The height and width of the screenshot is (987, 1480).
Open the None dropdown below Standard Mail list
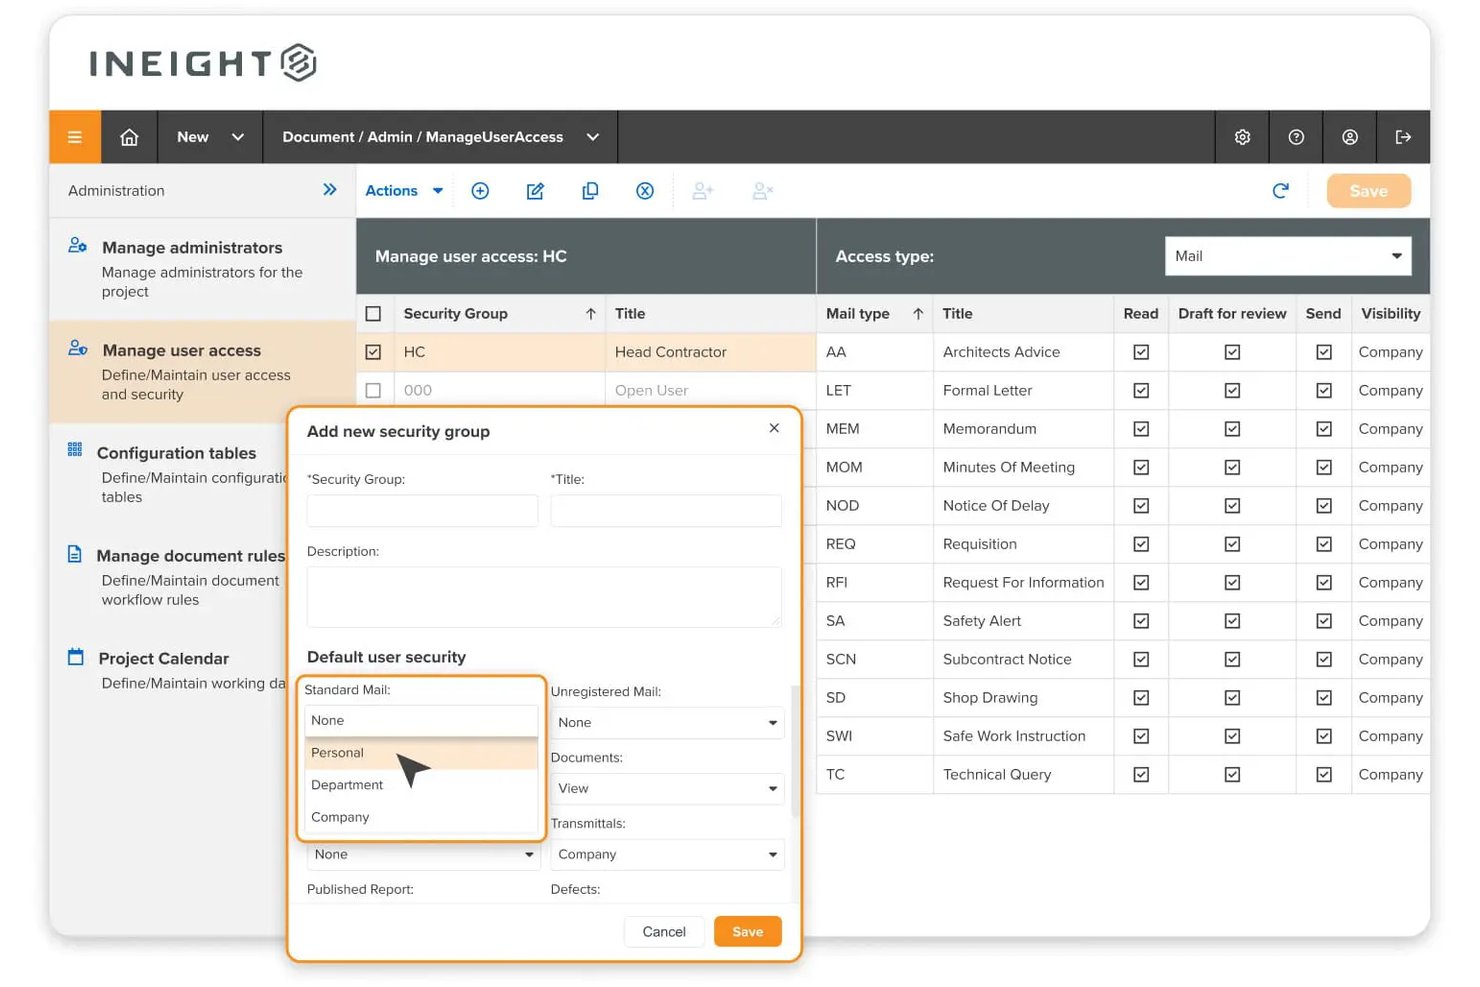point(424,854)
